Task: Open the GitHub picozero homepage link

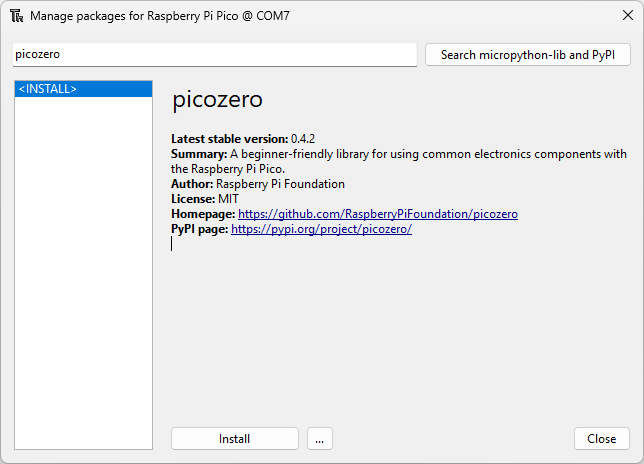Action: (x=378, y=214)
